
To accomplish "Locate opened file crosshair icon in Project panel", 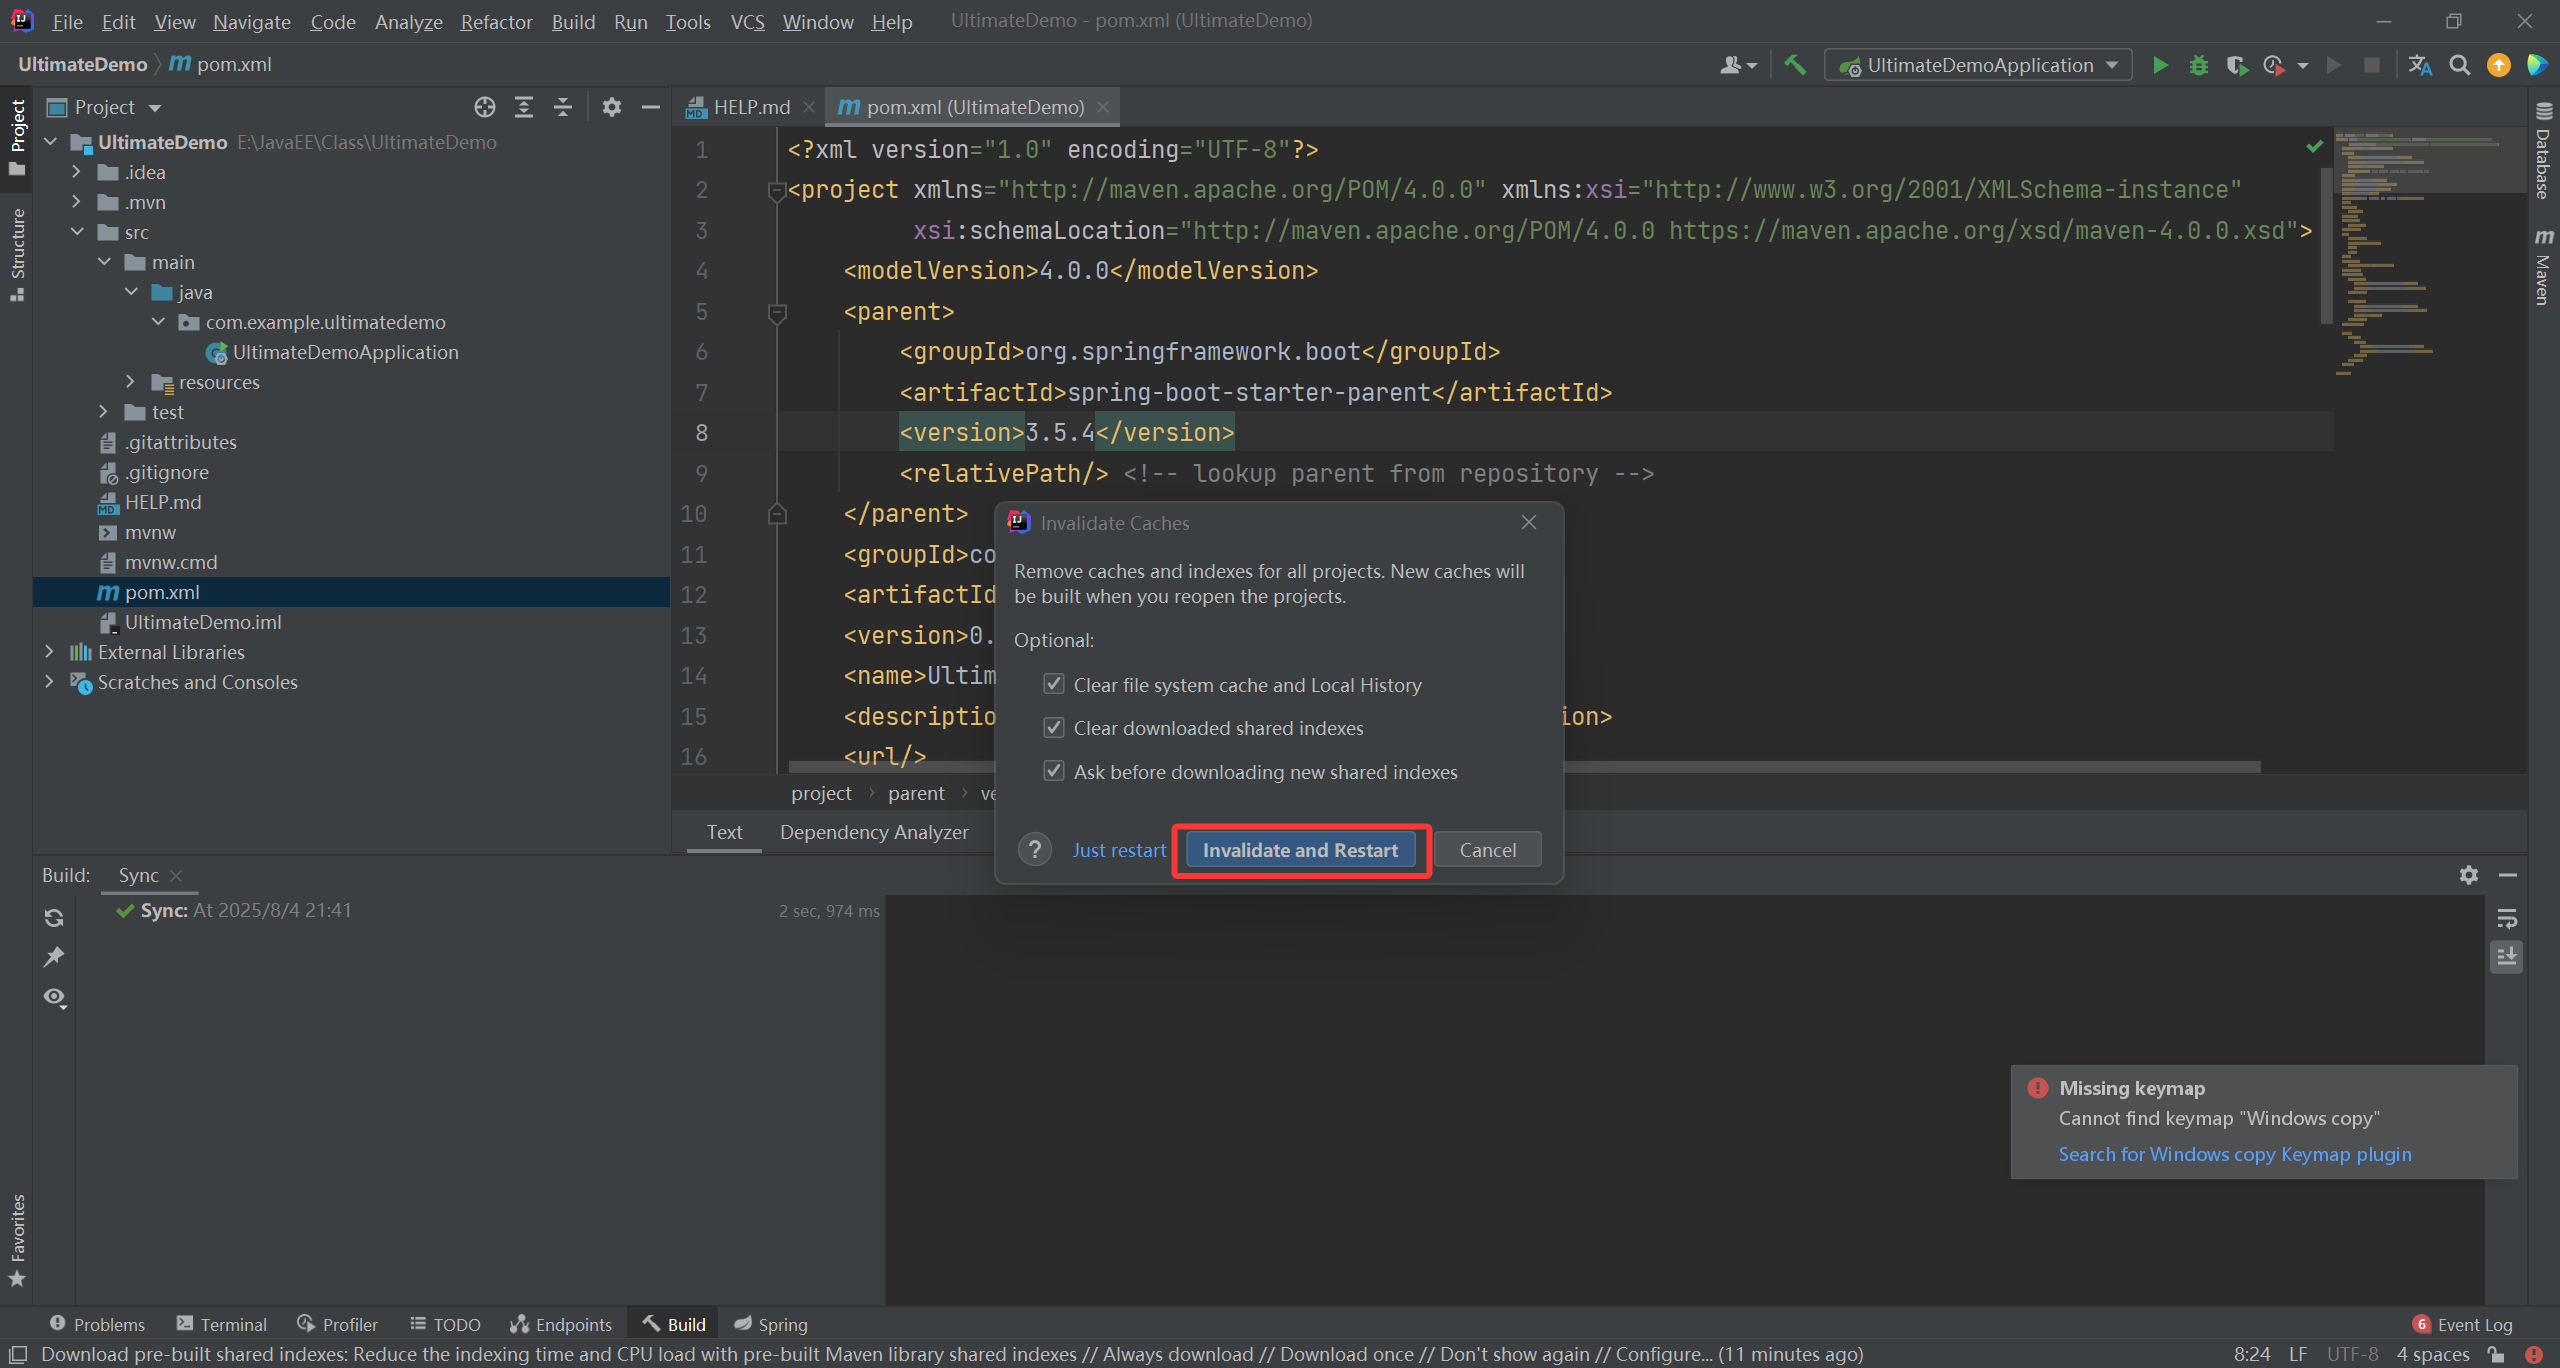I will click(x=485, y=107).
